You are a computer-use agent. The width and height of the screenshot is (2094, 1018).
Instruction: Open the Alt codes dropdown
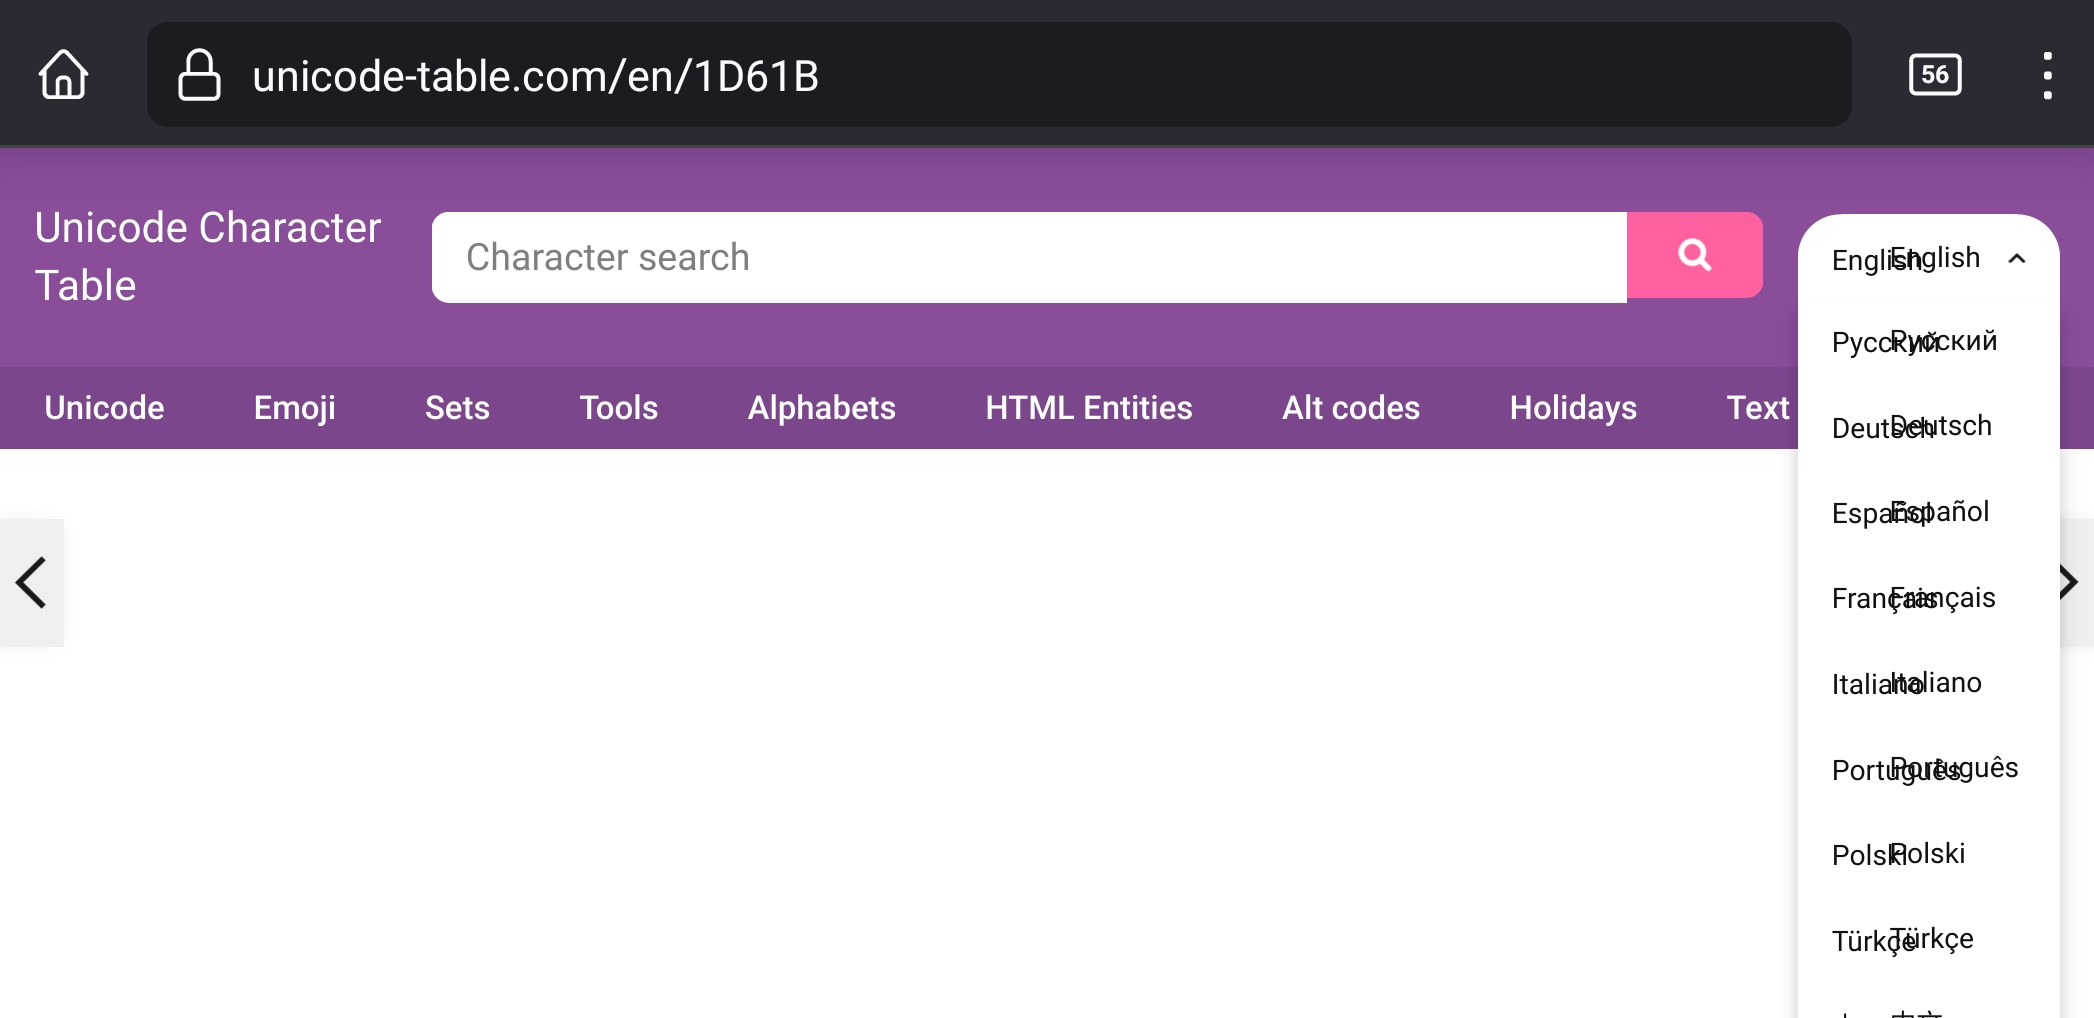click(1350, 407)
